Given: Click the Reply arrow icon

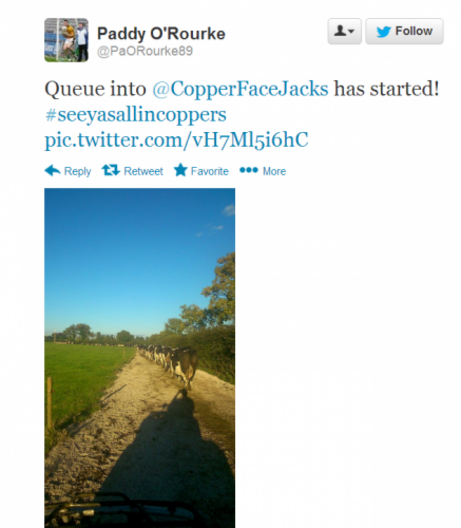Looking at the screenshot, I should click(52, 170).
